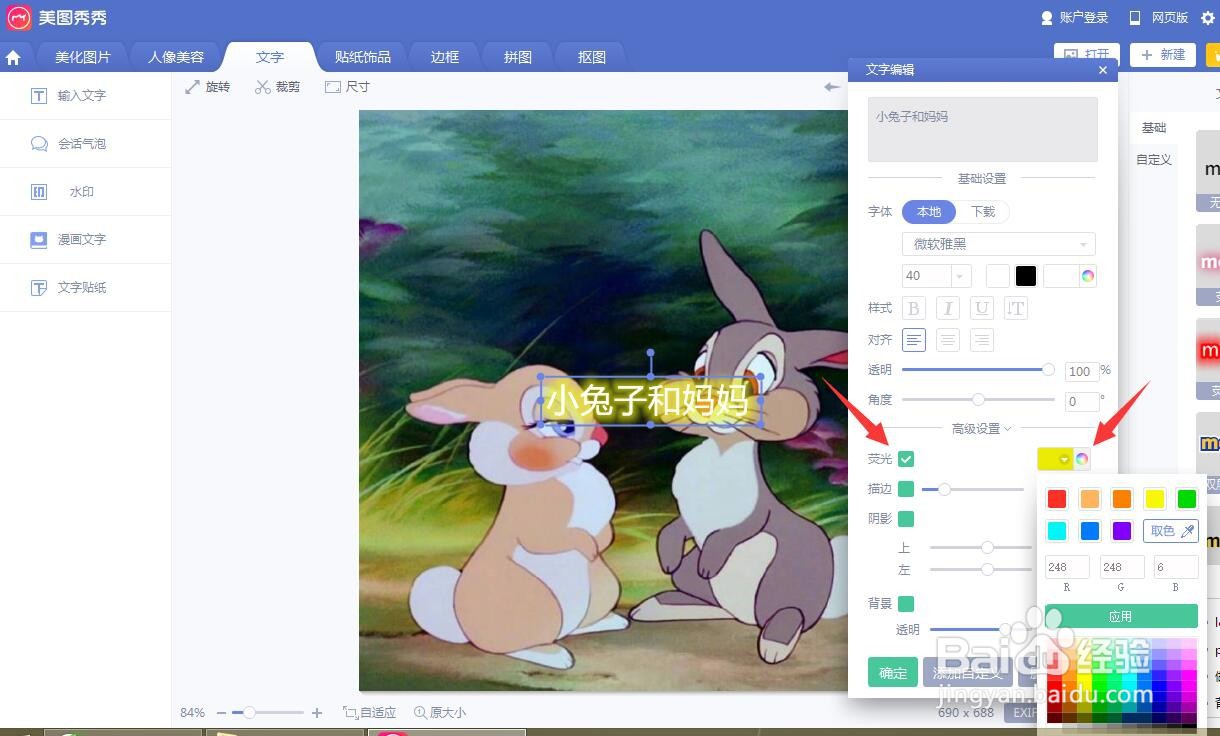Screen dimensions: 1220x736
Task: Click the text content box 小兔子和妈妈
Action: 983,129
